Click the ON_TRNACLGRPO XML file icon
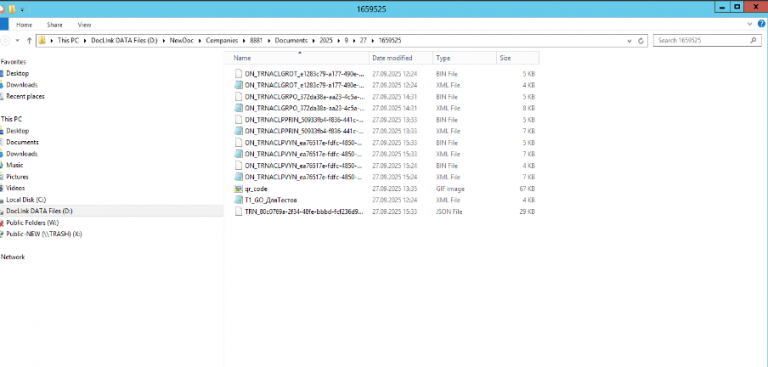The width and height of the screenshot is (768, 367). click(238, 108)
